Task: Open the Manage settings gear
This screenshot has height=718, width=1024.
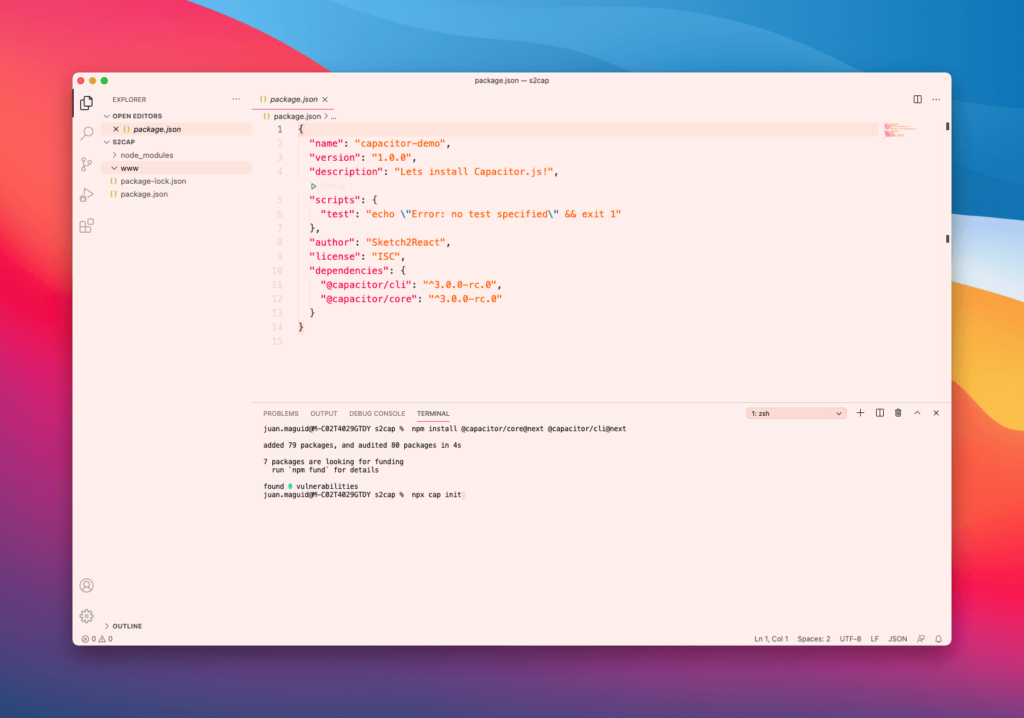Action: (87, 616)
